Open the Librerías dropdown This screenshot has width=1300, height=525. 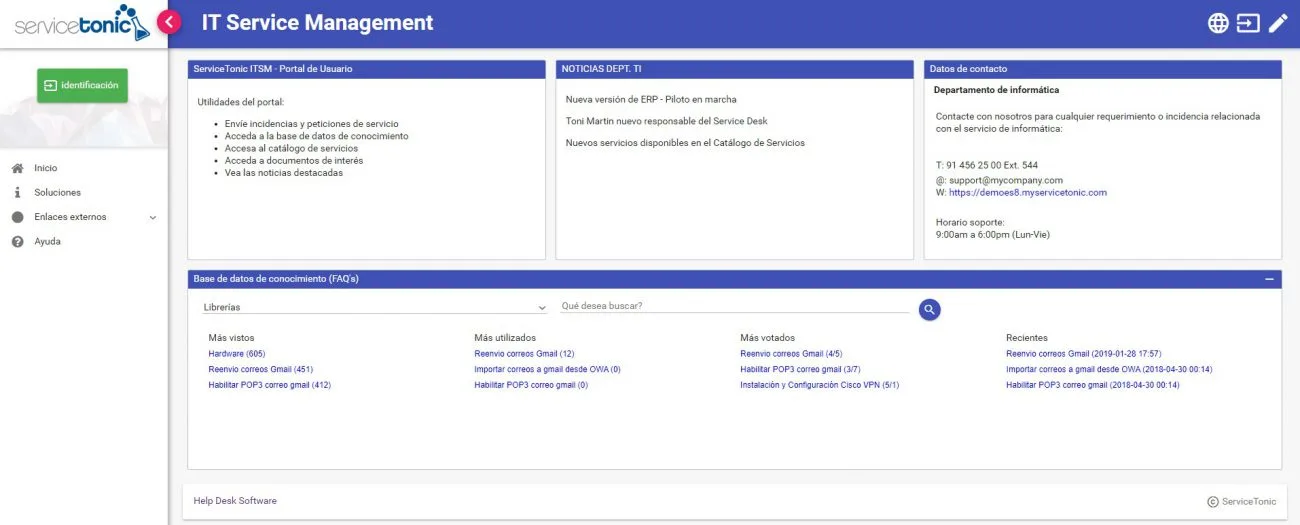coord(373,307)
